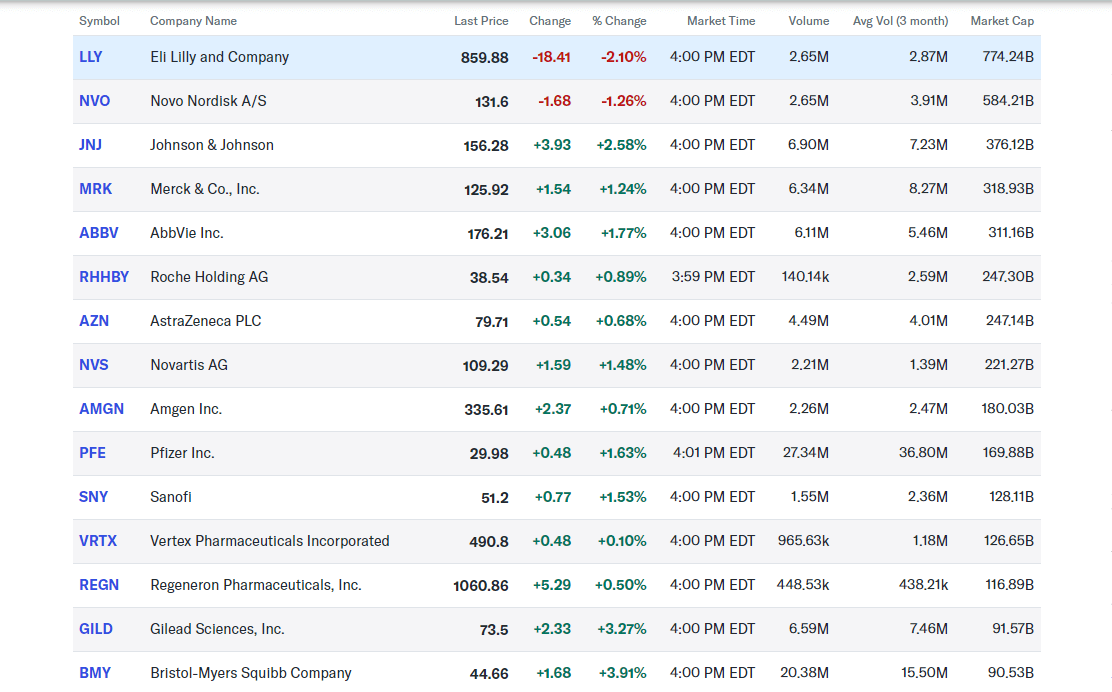Sort by the % Change column header
This screenshot has height=692, width=1112.
tap(619, 21)
